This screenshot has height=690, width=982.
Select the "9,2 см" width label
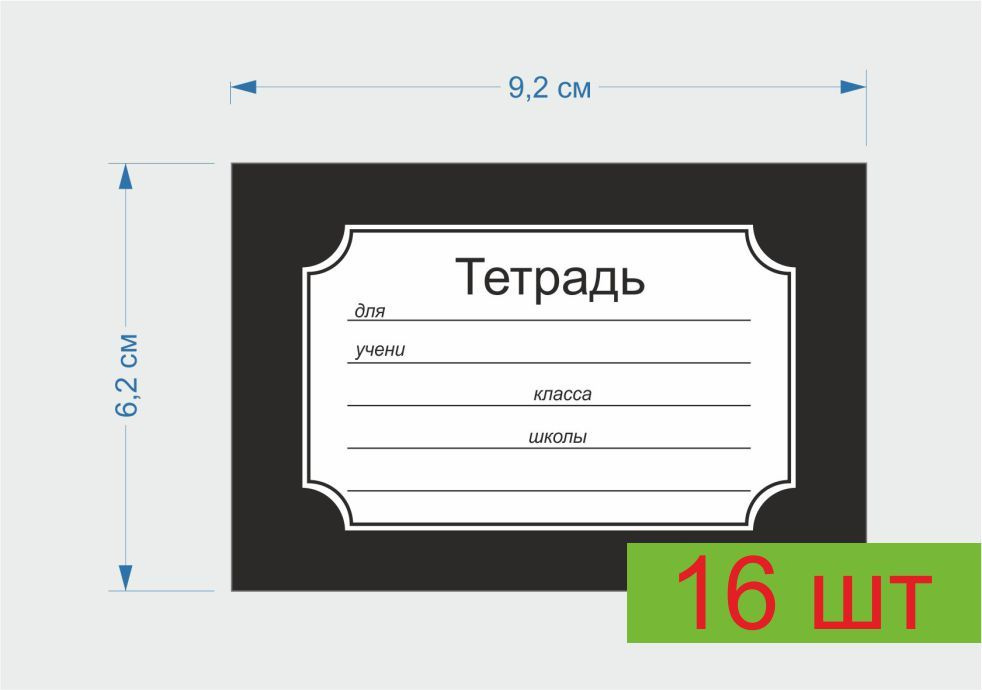tap(550, 88)
